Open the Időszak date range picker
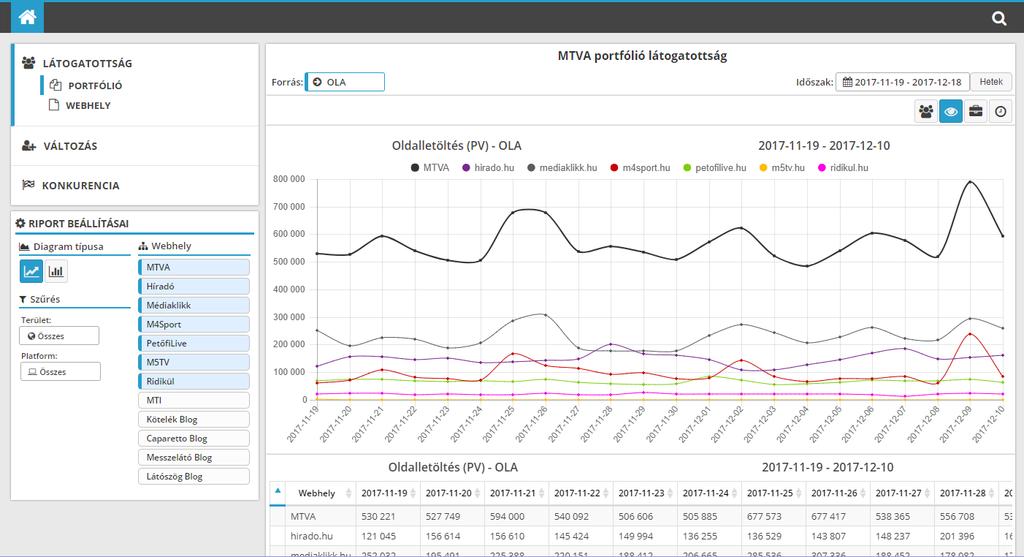 (x=903, y=82)
